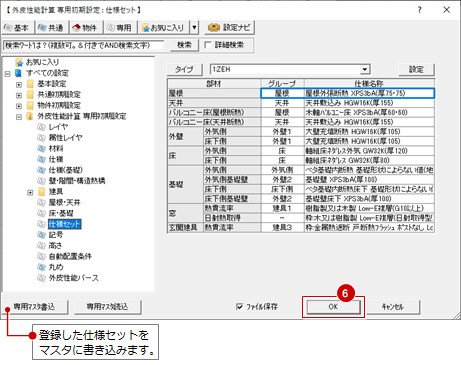Expand the 物件初期設定 folder
Viewport: 461px width, 365px height.
coord(19,106)
